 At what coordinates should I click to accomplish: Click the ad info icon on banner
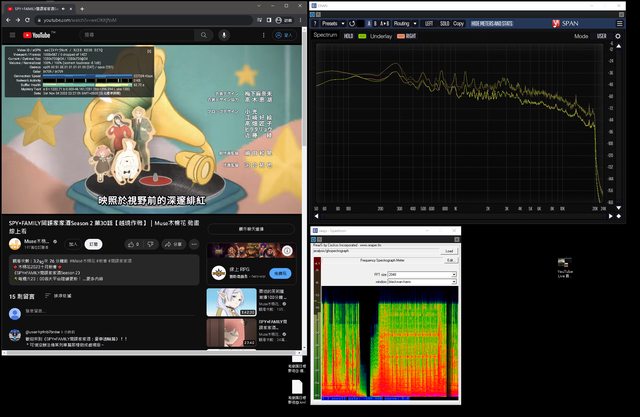[x=287, y=251]
